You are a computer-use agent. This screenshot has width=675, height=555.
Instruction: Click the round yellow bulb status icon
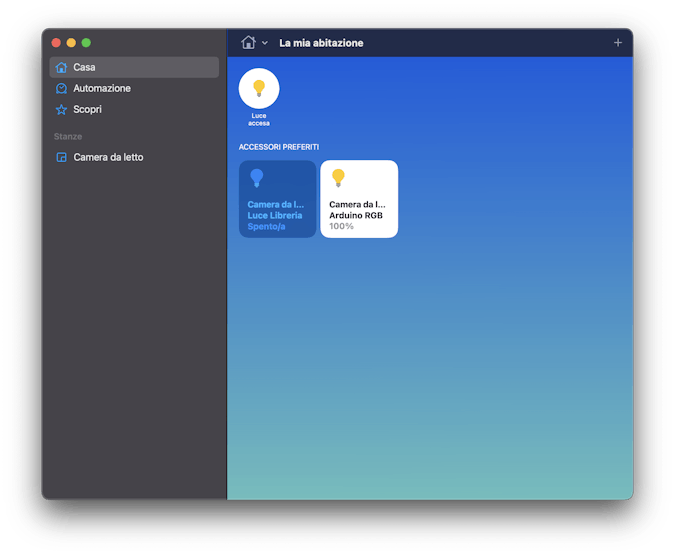point(259,88)
